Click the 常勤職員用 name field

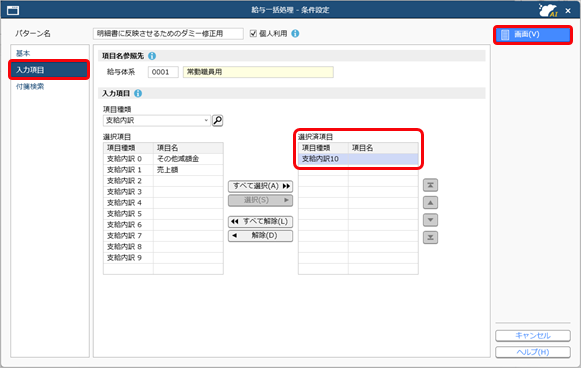coord(258,72)
